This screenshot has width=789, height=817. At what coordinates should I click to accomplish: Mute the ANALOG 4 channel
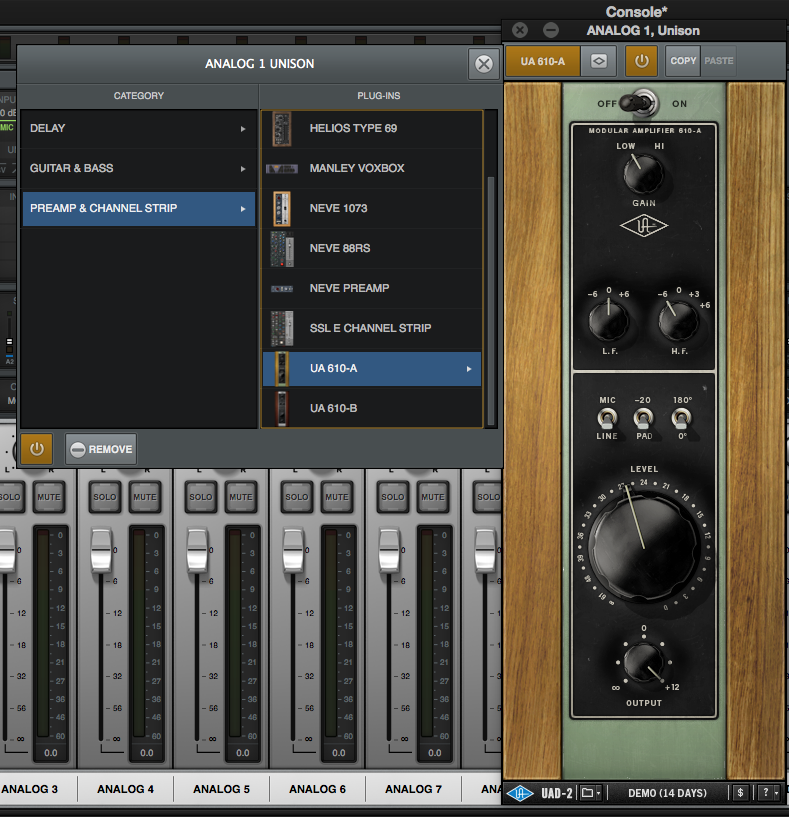(145, 497)
